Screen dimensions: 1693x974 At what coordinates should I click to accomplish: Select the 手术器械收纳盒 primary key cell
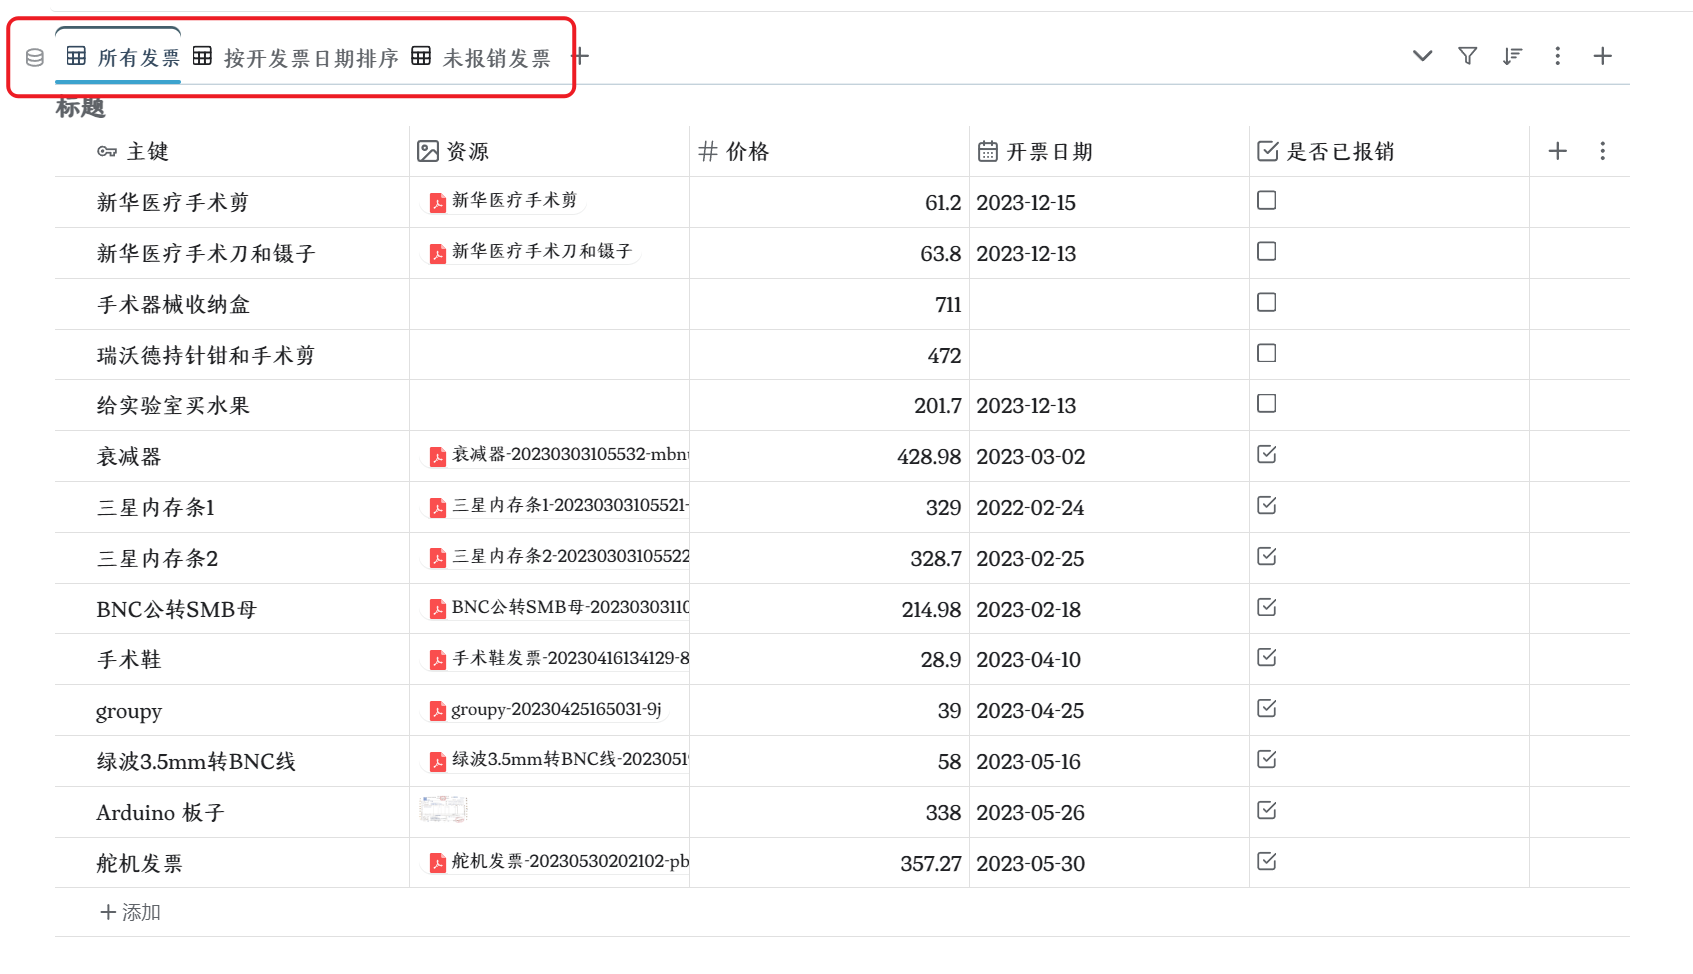click(232, 304)
